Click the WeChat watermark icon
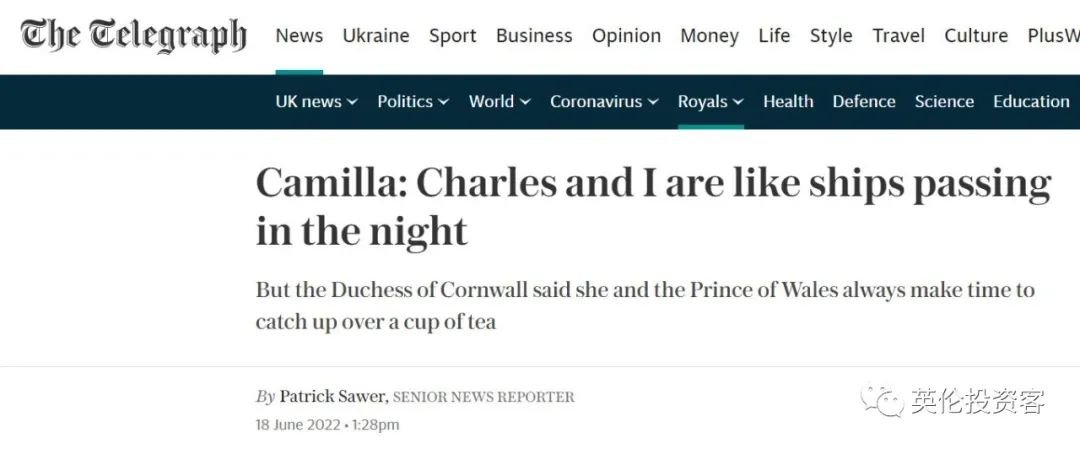The height and width of the screenshot is (449, 1080). click(x=881, y=400)
